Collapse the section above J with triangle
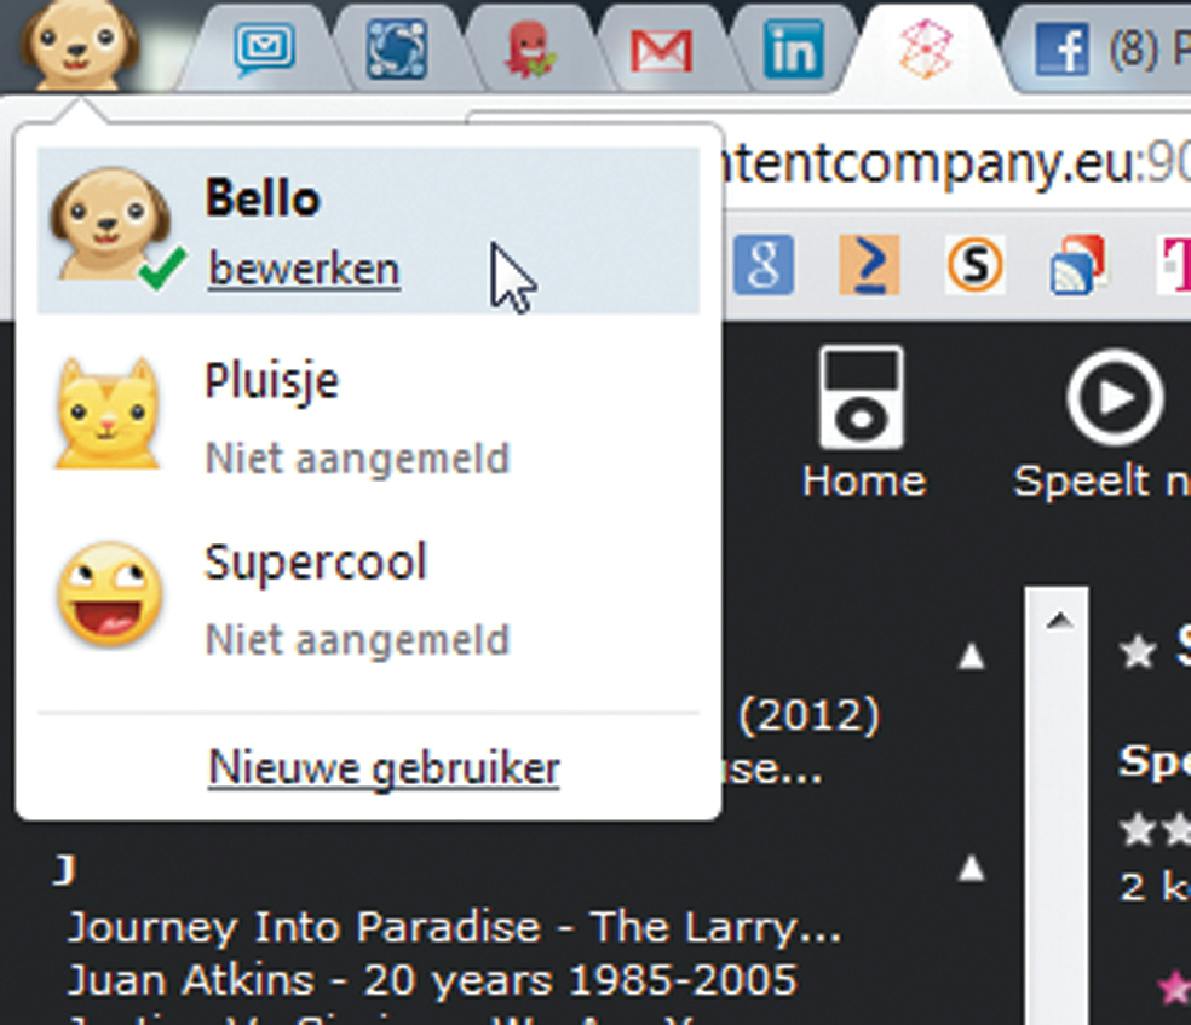Image resolution: width=1191 pixels, height=1025 pixels. tap(970, 656)
